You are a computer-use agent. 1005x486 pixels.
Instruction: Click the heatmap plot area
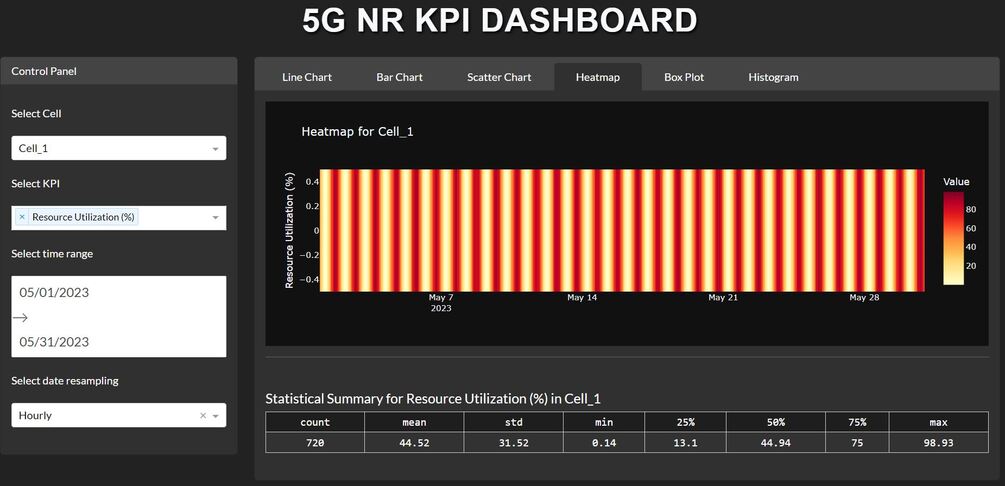coord(622,230)
